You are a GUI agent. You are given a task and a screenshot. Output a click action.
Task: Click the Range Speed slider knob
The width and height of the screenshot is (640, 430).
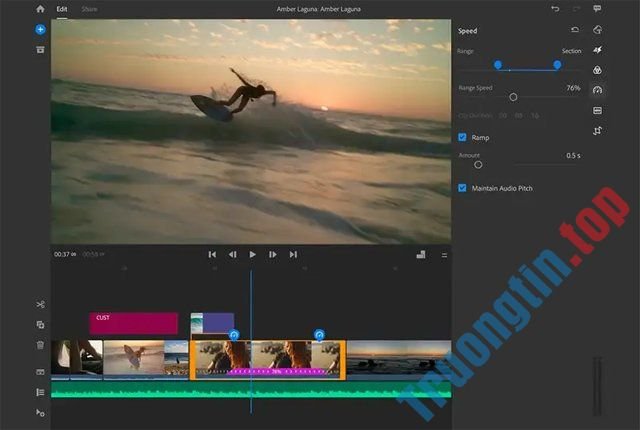click(x=513, y=97)
